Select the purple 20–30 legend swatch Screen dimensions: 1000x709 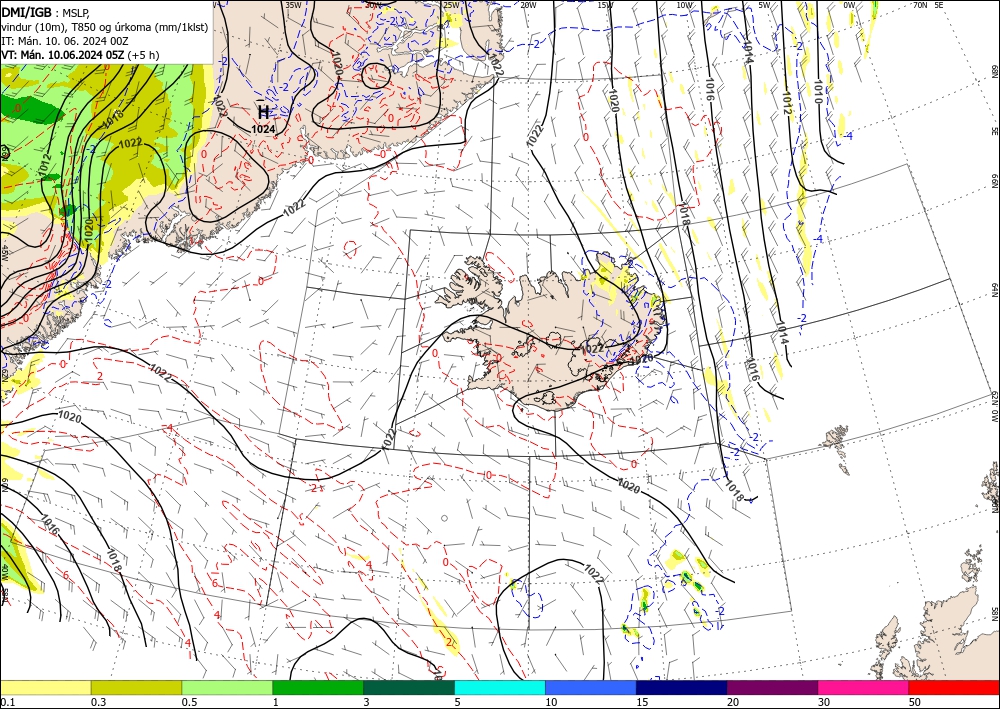pyautogui.click(x=772, y=687)
